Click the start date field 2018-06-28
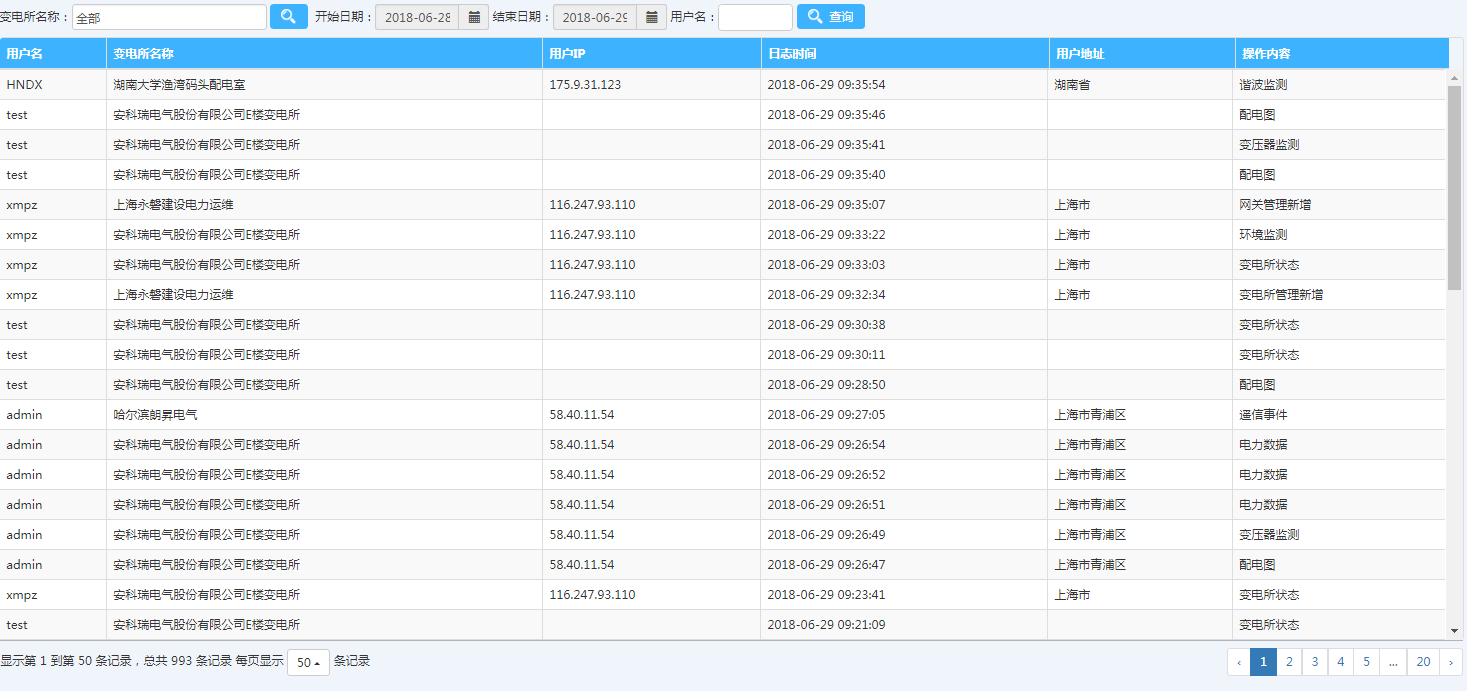The width and height of the screenshot is (1467, 691). point(417,17)
